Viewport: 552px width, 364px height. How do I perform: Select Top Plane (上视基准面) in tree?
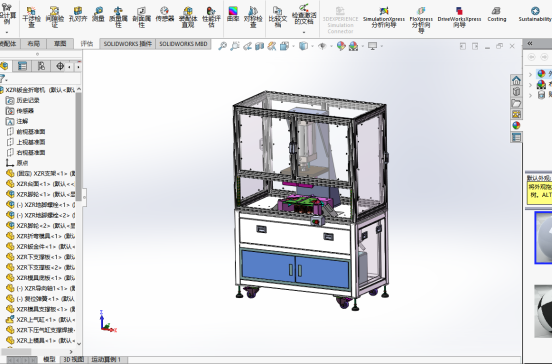[26, 142]
